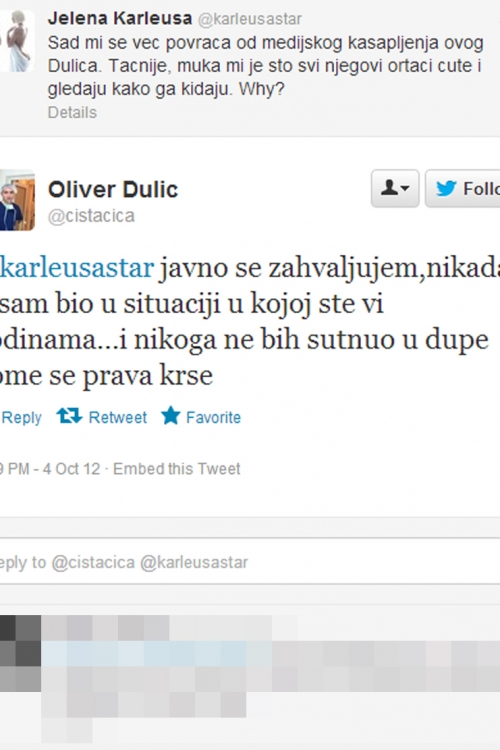Click the Favorite star icon

tap(170, 416)
